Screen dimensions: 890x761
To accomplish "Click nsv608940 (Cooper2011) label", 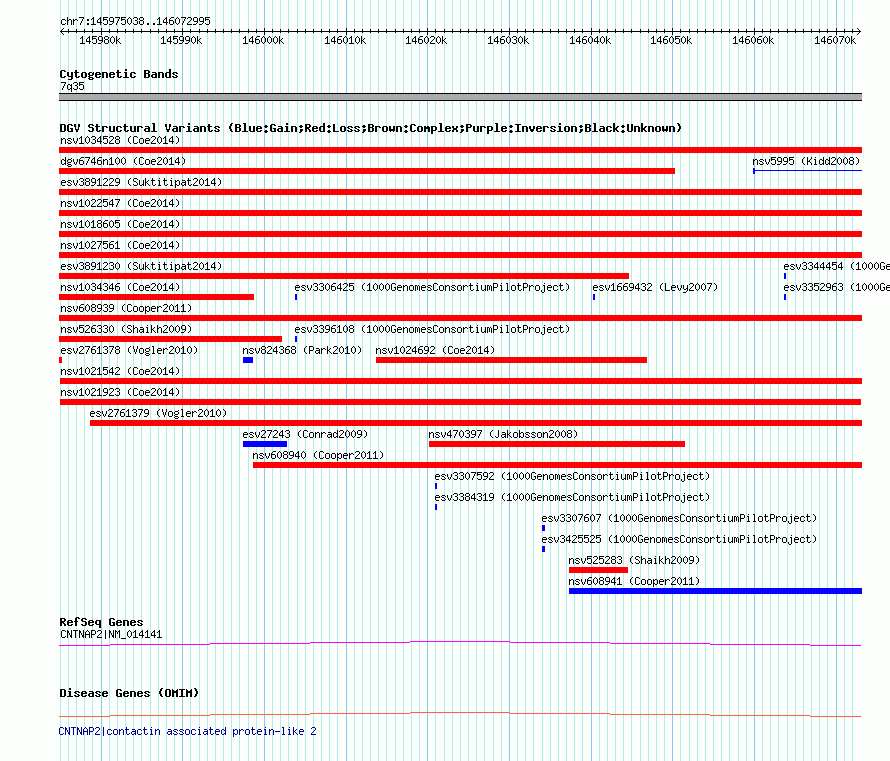I will (318, 455).
